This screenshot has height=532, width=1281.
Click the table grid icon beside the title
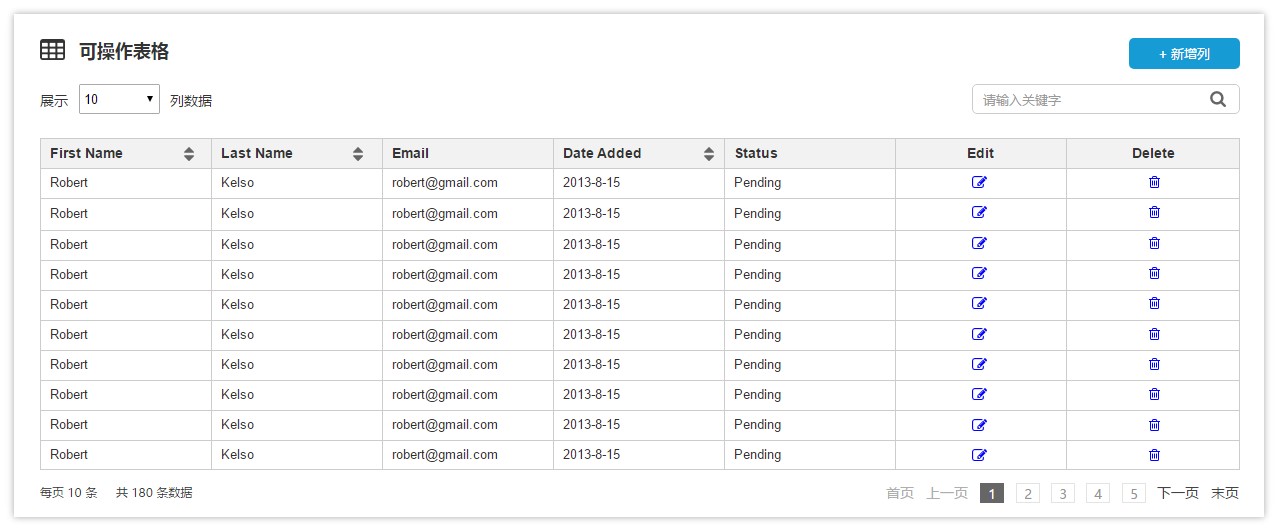coord(52,50)
